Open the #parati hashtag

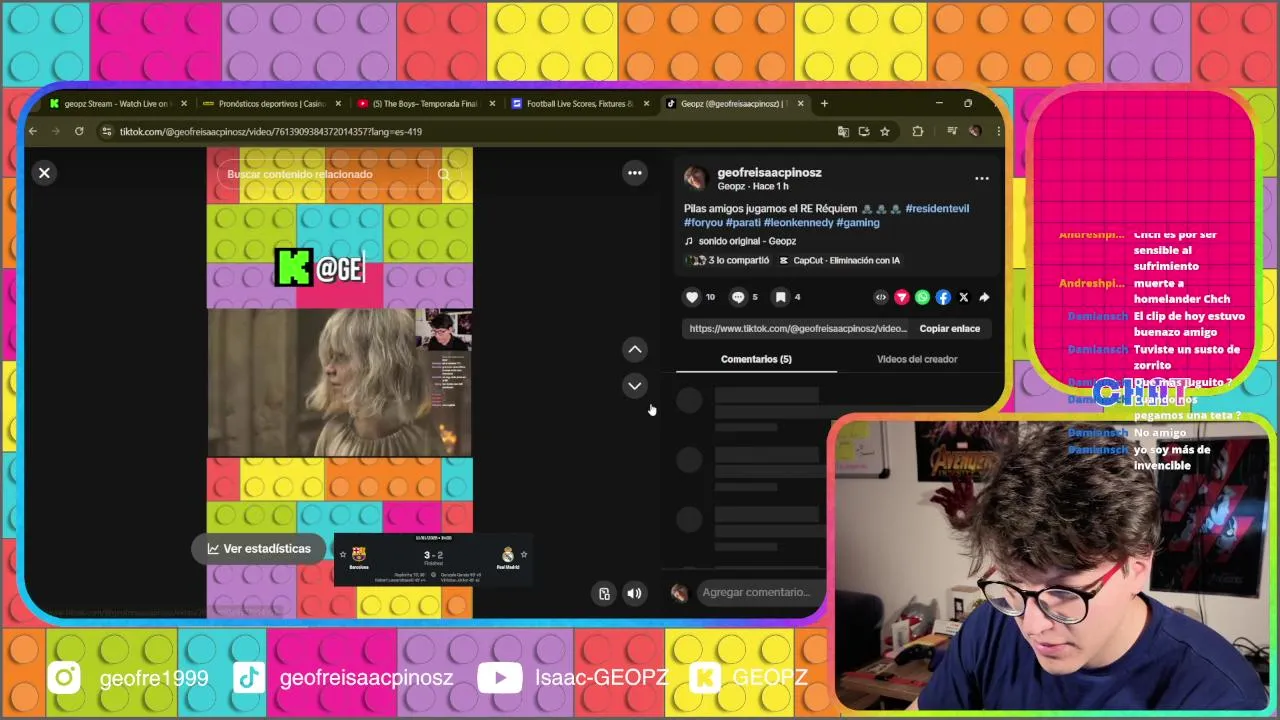(x=743, y=222)
